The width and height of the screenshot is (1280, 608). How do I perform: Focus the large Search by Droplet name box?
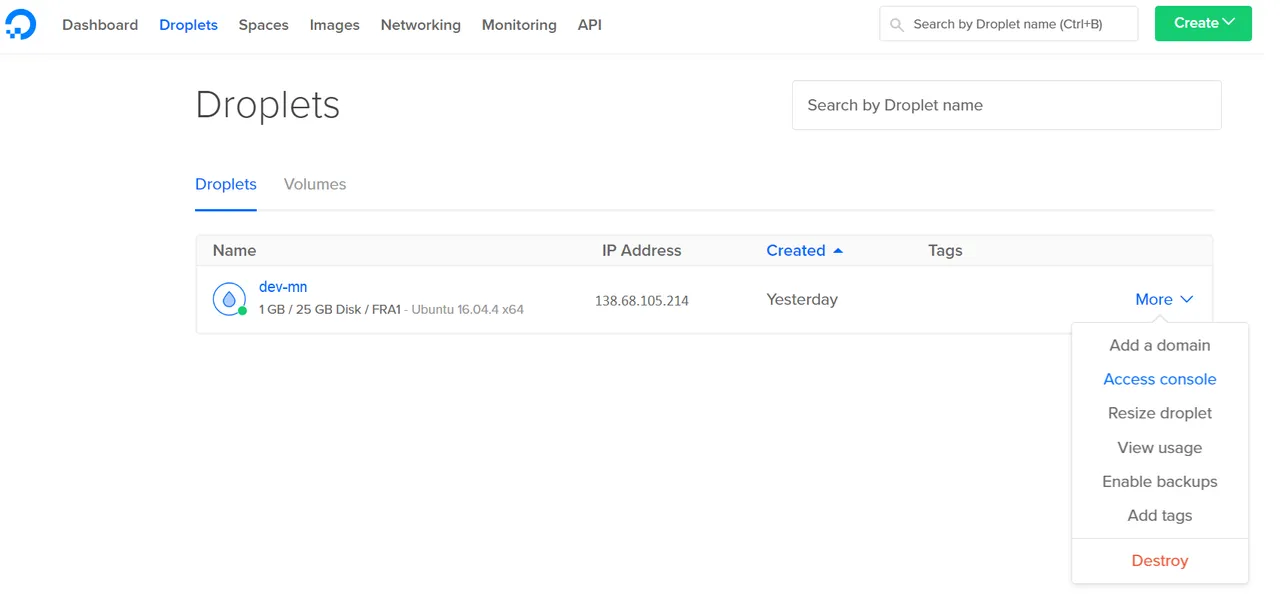tap(1007, 105)
